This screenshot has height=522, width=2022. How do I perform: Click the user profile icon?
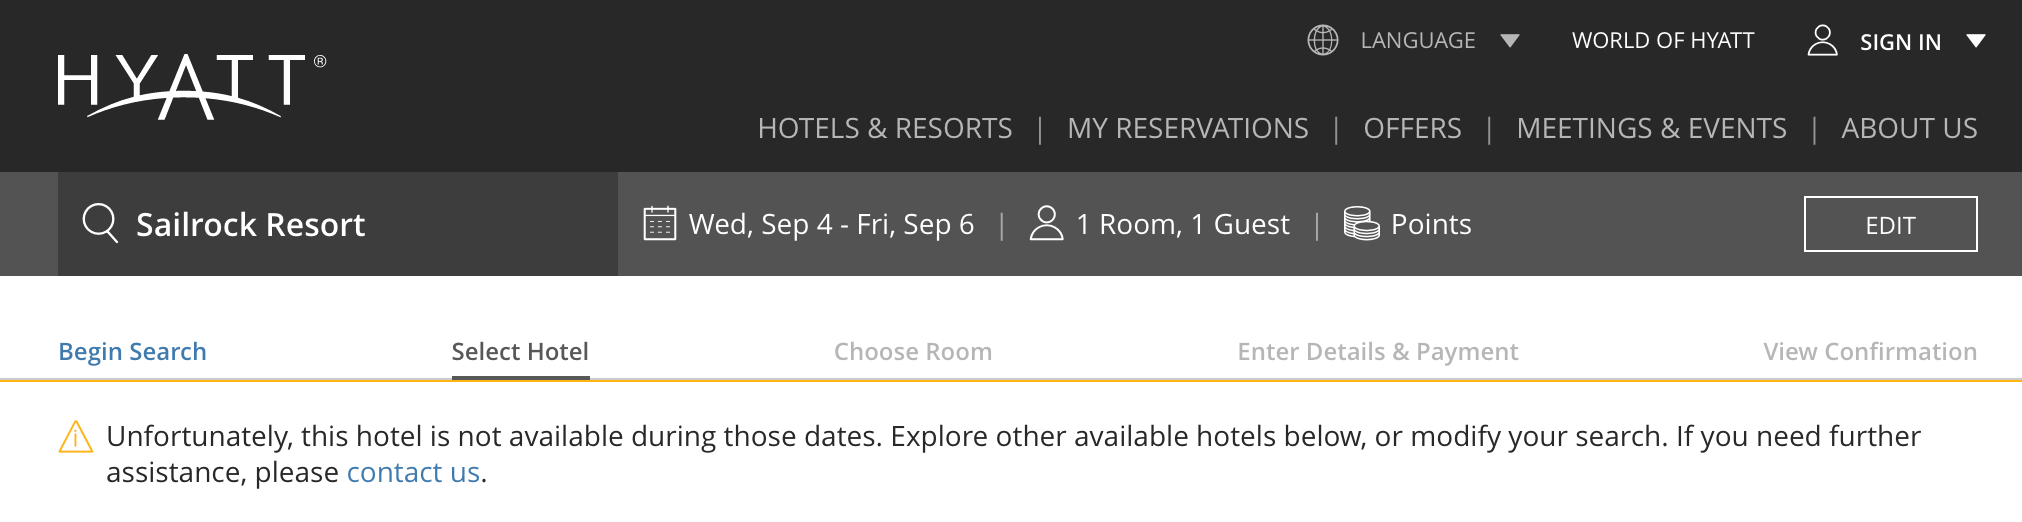(x=1822, y=40)
